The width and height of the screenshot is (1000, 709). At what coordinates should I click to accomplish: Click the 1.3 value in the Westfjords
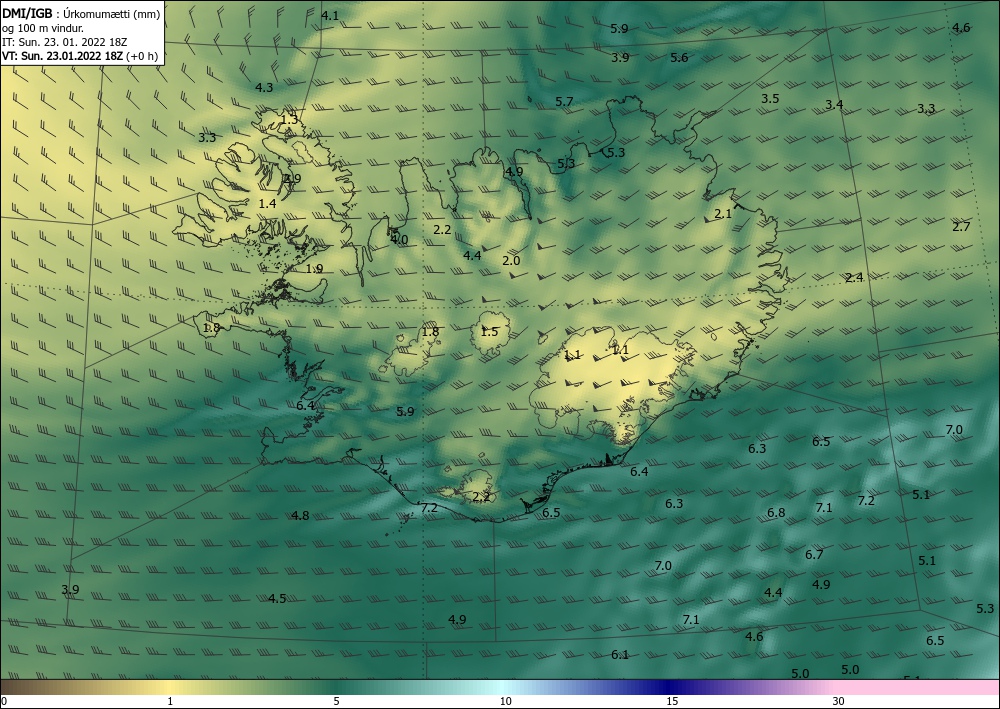pos(290,120)
